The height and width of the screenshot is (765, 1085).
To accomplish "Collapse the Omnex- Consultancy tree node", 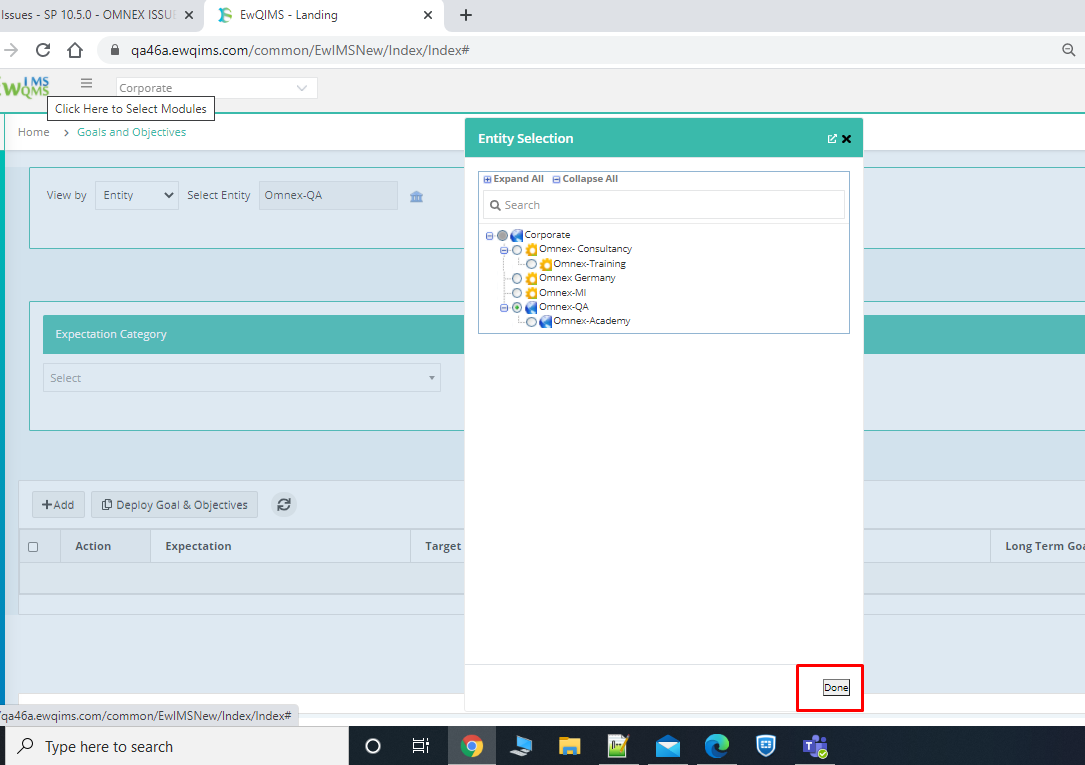I will [x=504, y=250].
